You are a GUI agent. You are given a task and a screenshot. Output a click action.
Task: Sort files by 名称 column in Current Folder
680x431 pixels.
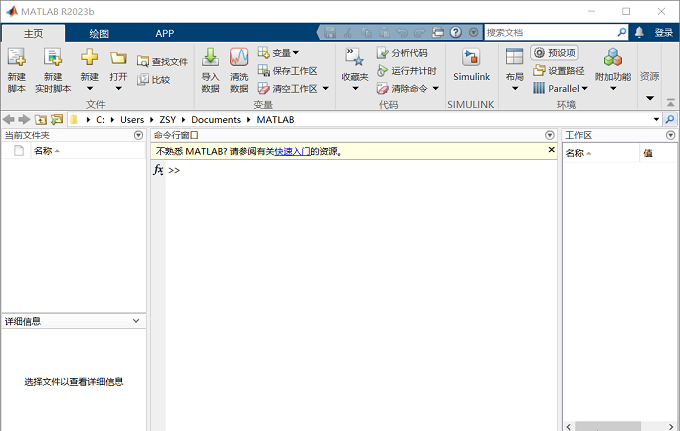88,151
